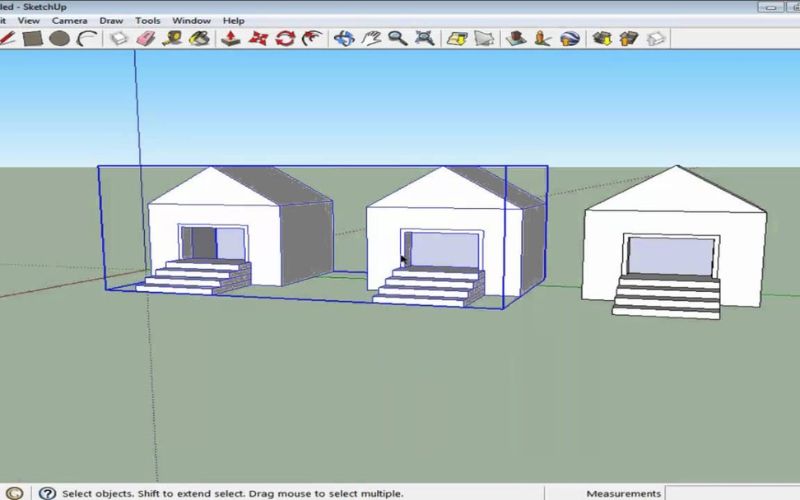Click the 'Measurements' label in status bar
Viewport: 800px width, 500px height.
(x=623, y=493)
